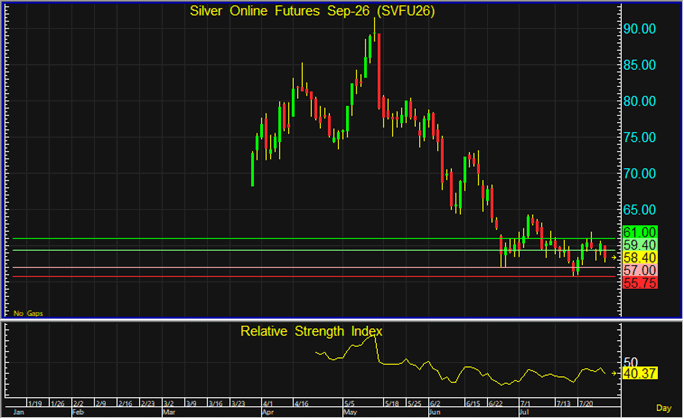Click the 3/16 date label

(x=215, y=404)
